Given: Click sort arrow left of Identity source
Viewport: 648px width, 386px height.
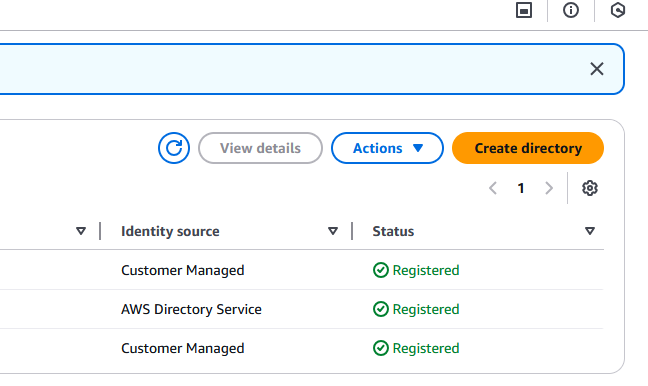Looking at the screenshot, I should [81, 231].
